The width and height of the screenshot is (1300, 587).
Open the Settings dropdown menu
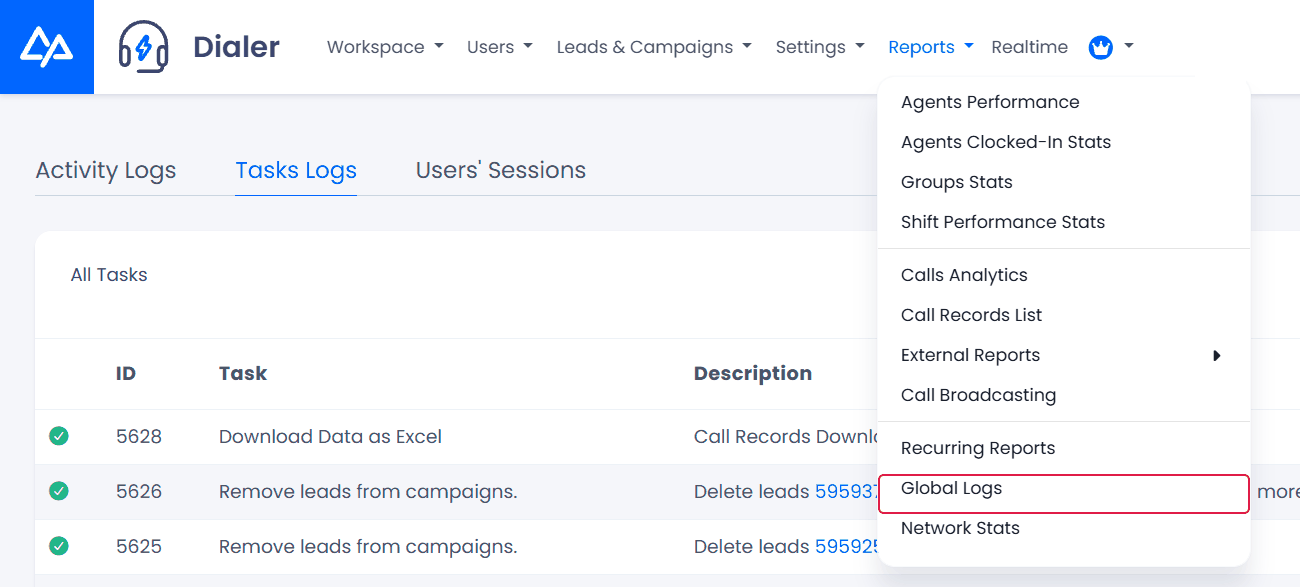820,47
